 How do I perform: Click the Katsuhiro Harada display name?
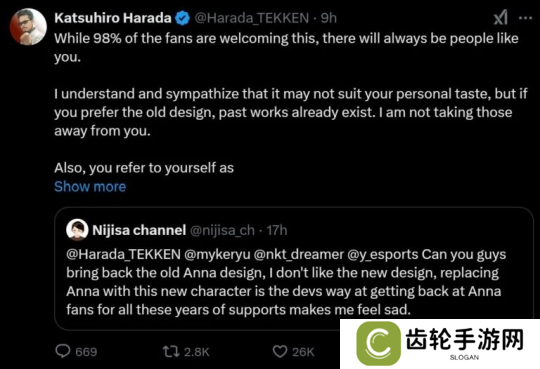[x=113, y=18]
